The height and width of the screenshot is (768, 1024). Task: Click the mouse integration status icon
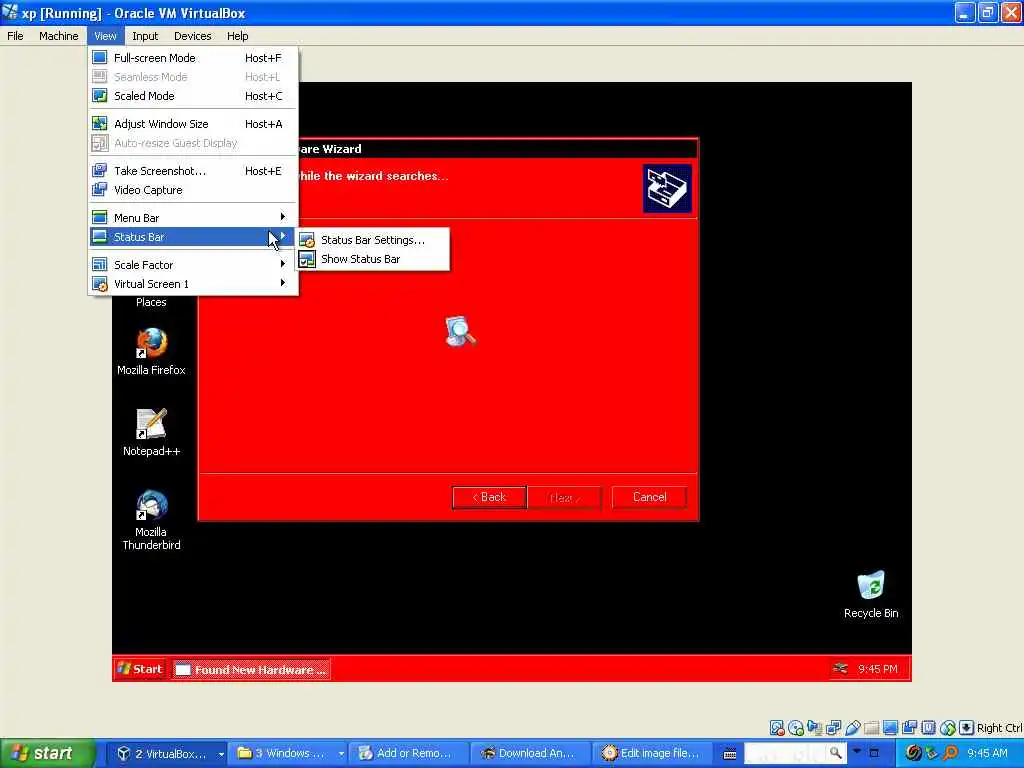(x=948, y=728)
